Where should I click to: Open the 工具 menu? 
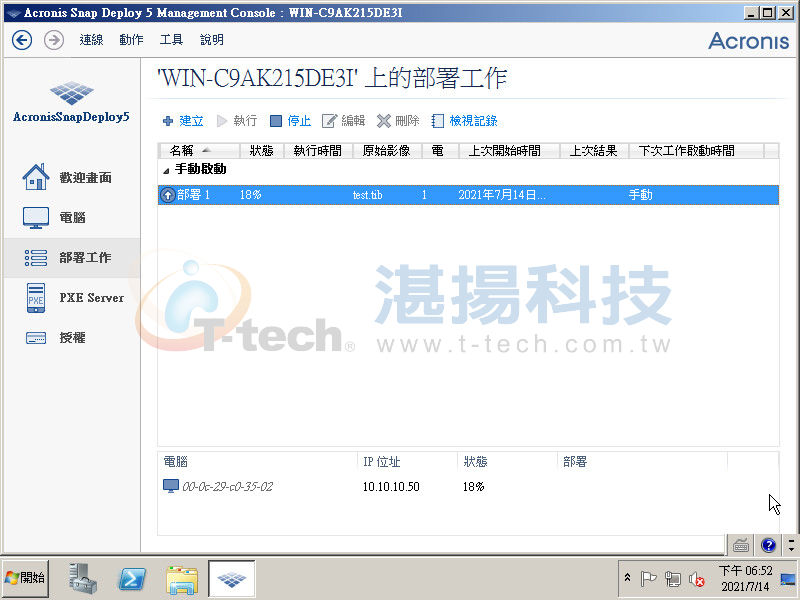[x=171, y=40]
